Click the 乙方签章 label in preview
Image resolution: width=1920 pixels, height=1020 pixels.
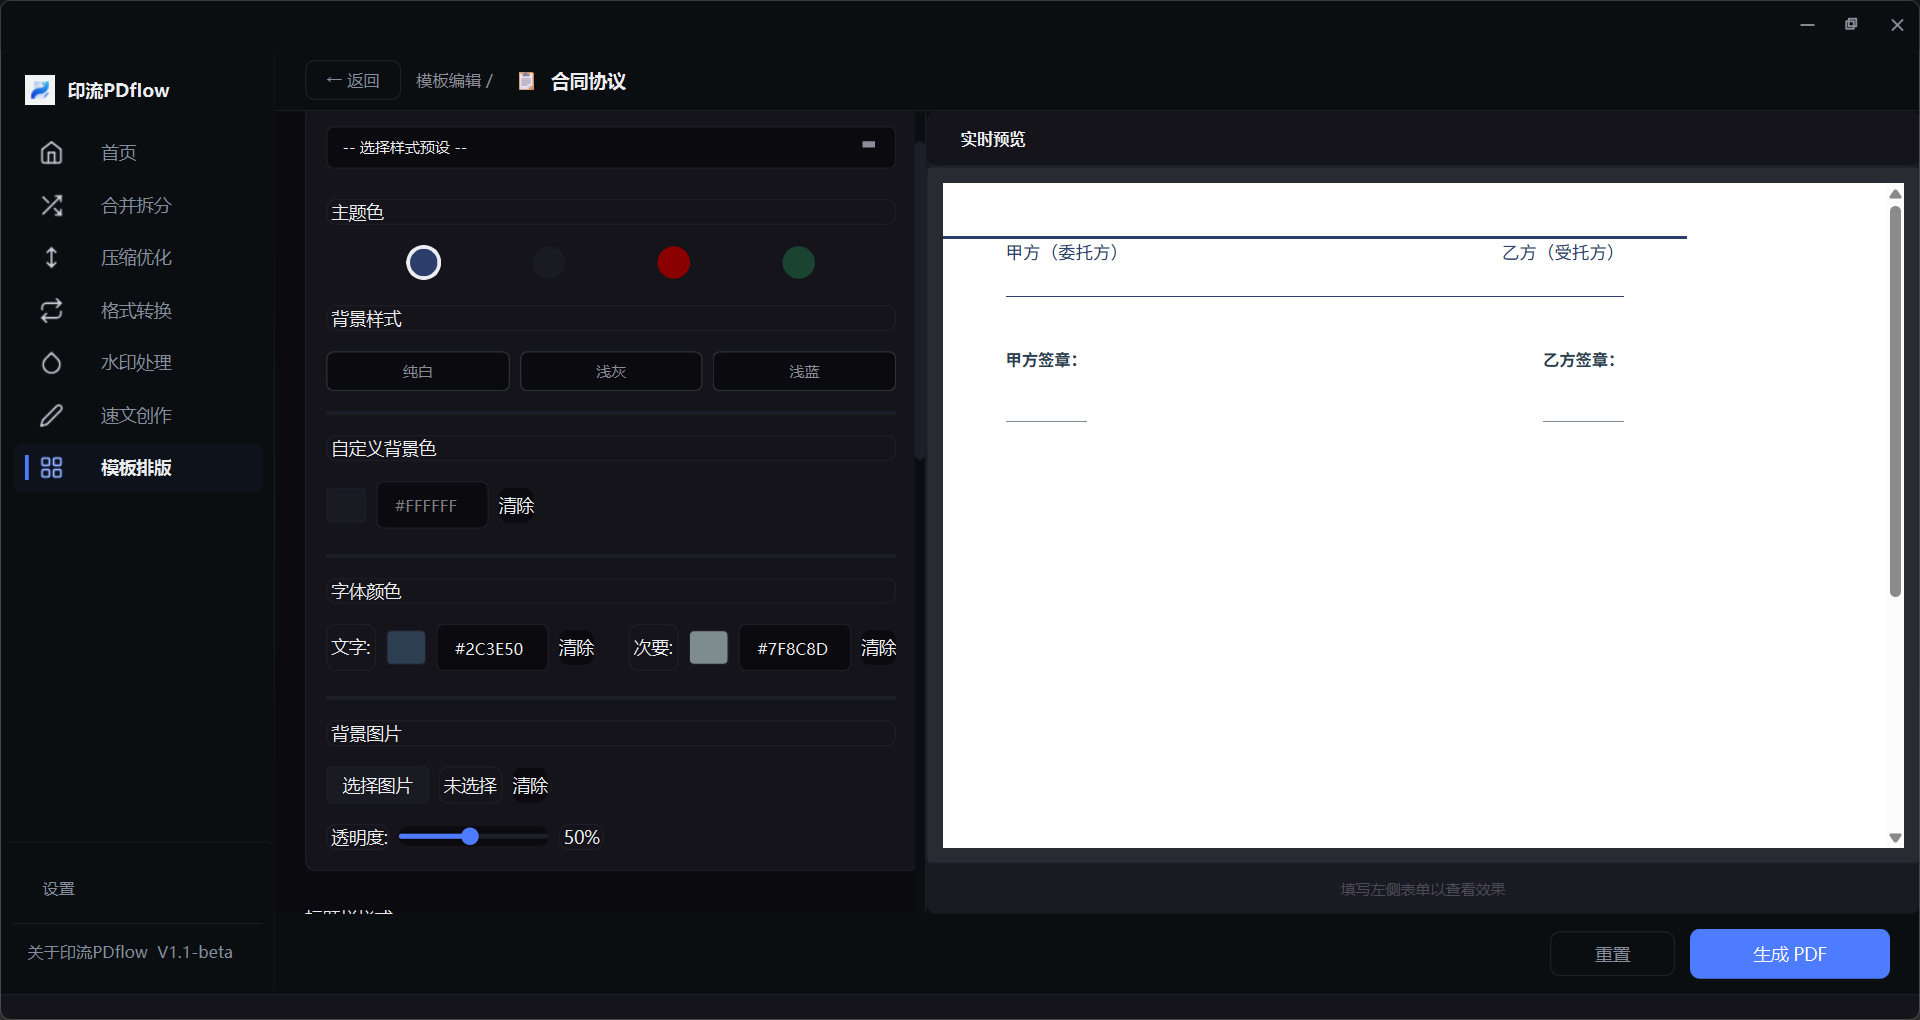click(x=1579, y=360)
